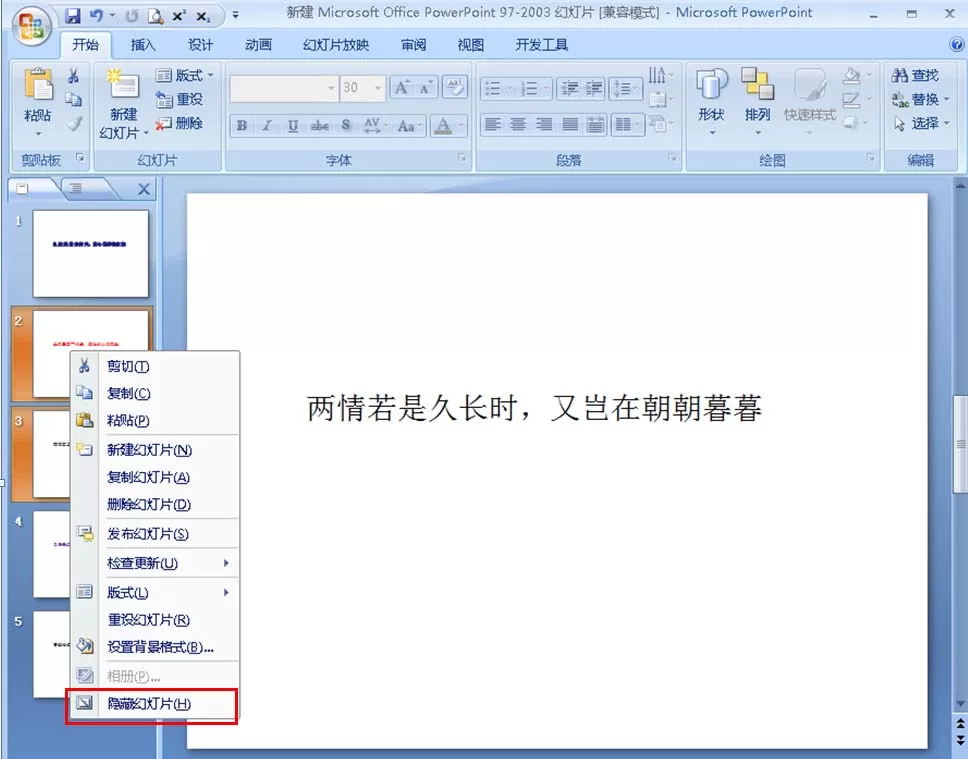Viewport: 968px width, 759px height.
Task: Expand 检查更新(U) submenu
Action: 154,563
